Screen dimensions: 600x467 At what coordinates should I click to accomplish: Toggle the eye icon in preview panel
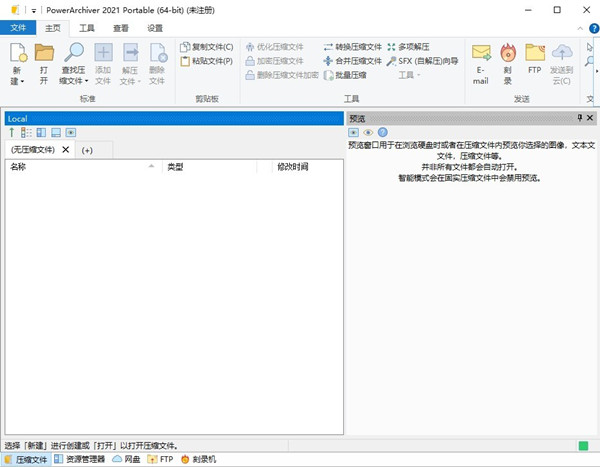click(368, 132)
